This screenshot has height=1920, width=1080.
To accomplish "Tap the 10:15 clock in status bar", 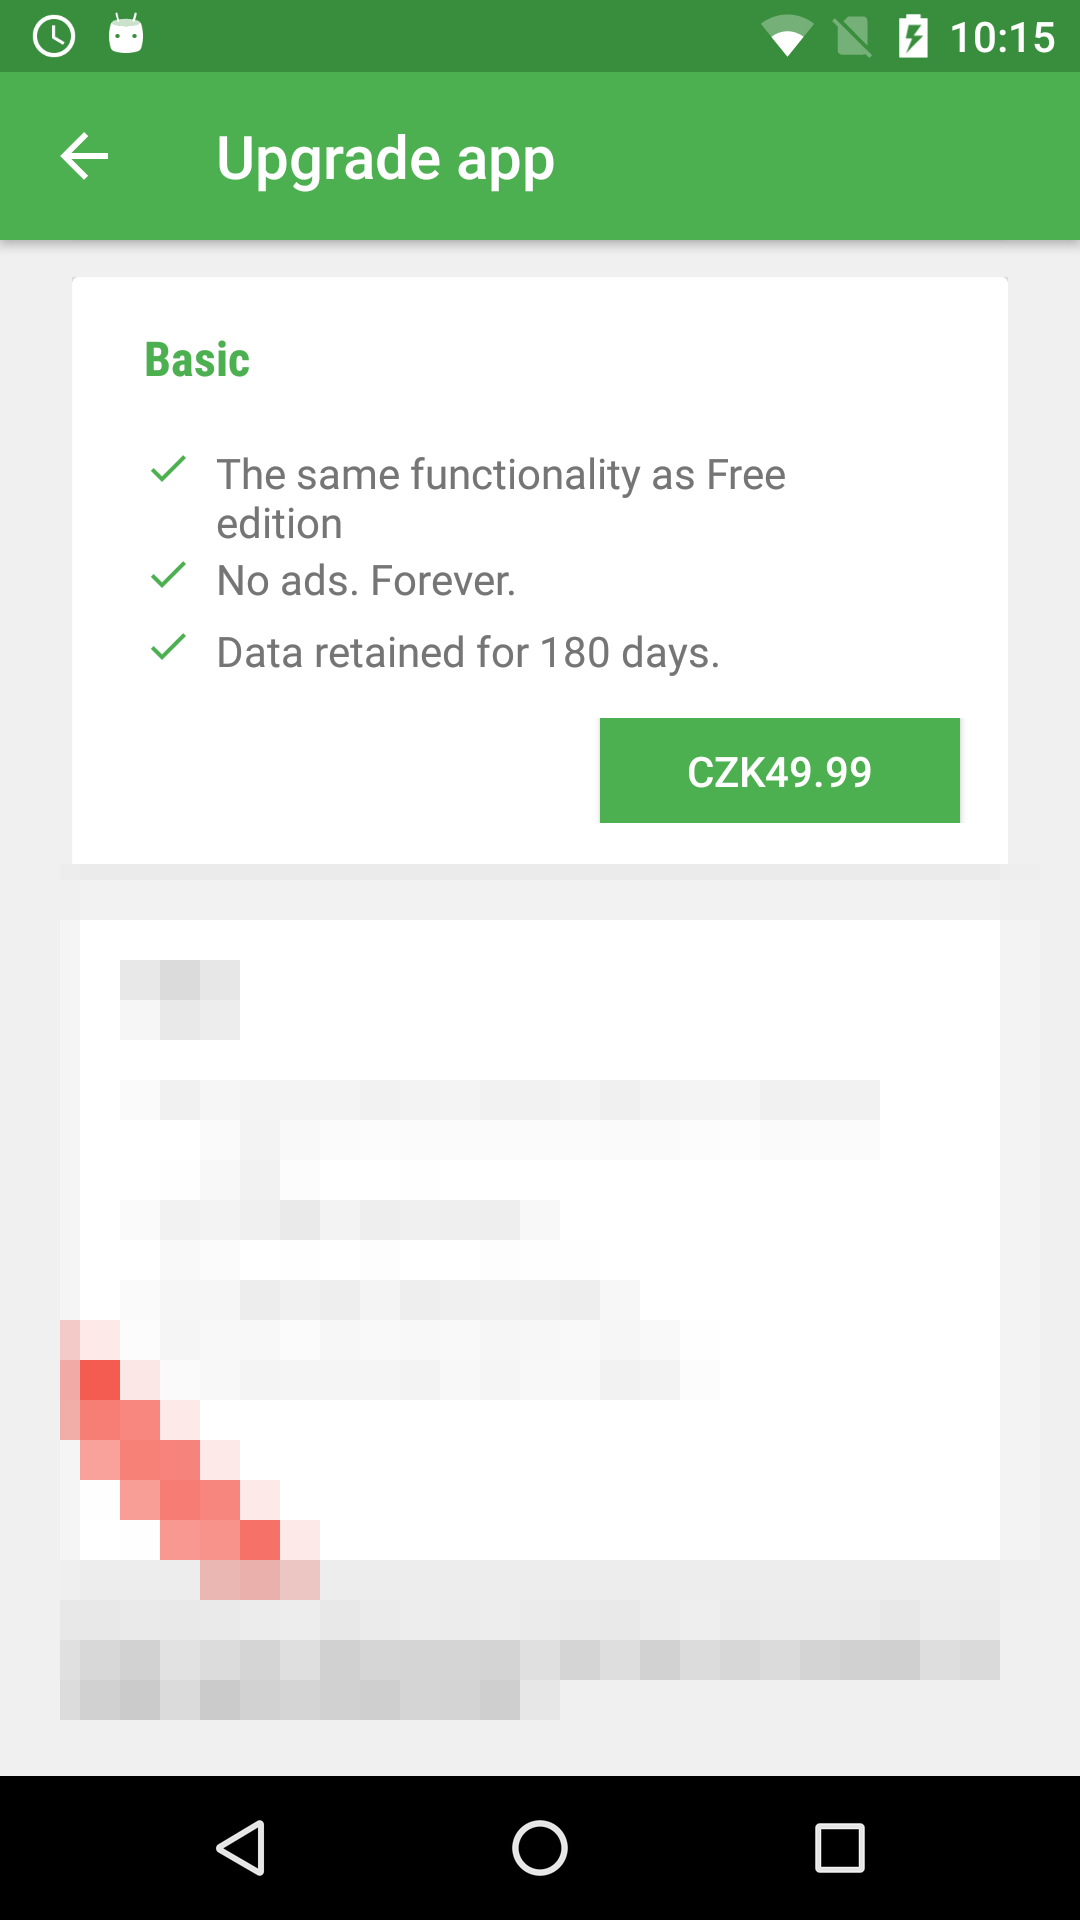I will (x=1002, y=38).
